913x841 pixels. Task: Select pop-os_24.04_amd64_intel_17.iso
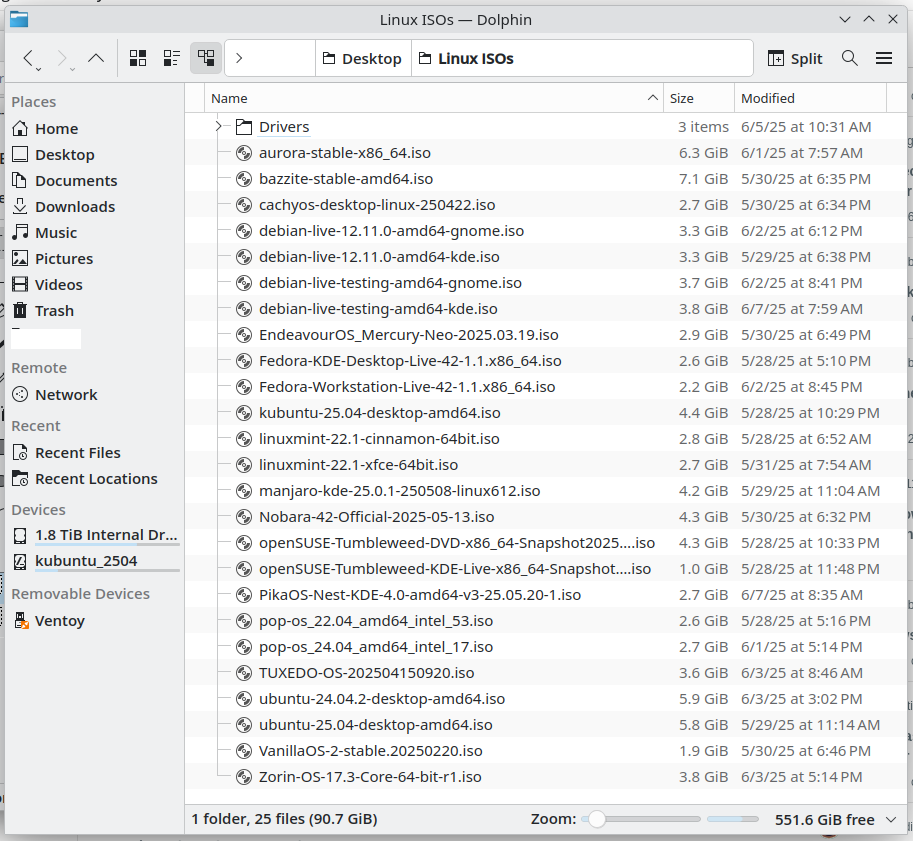coord(376,647)
